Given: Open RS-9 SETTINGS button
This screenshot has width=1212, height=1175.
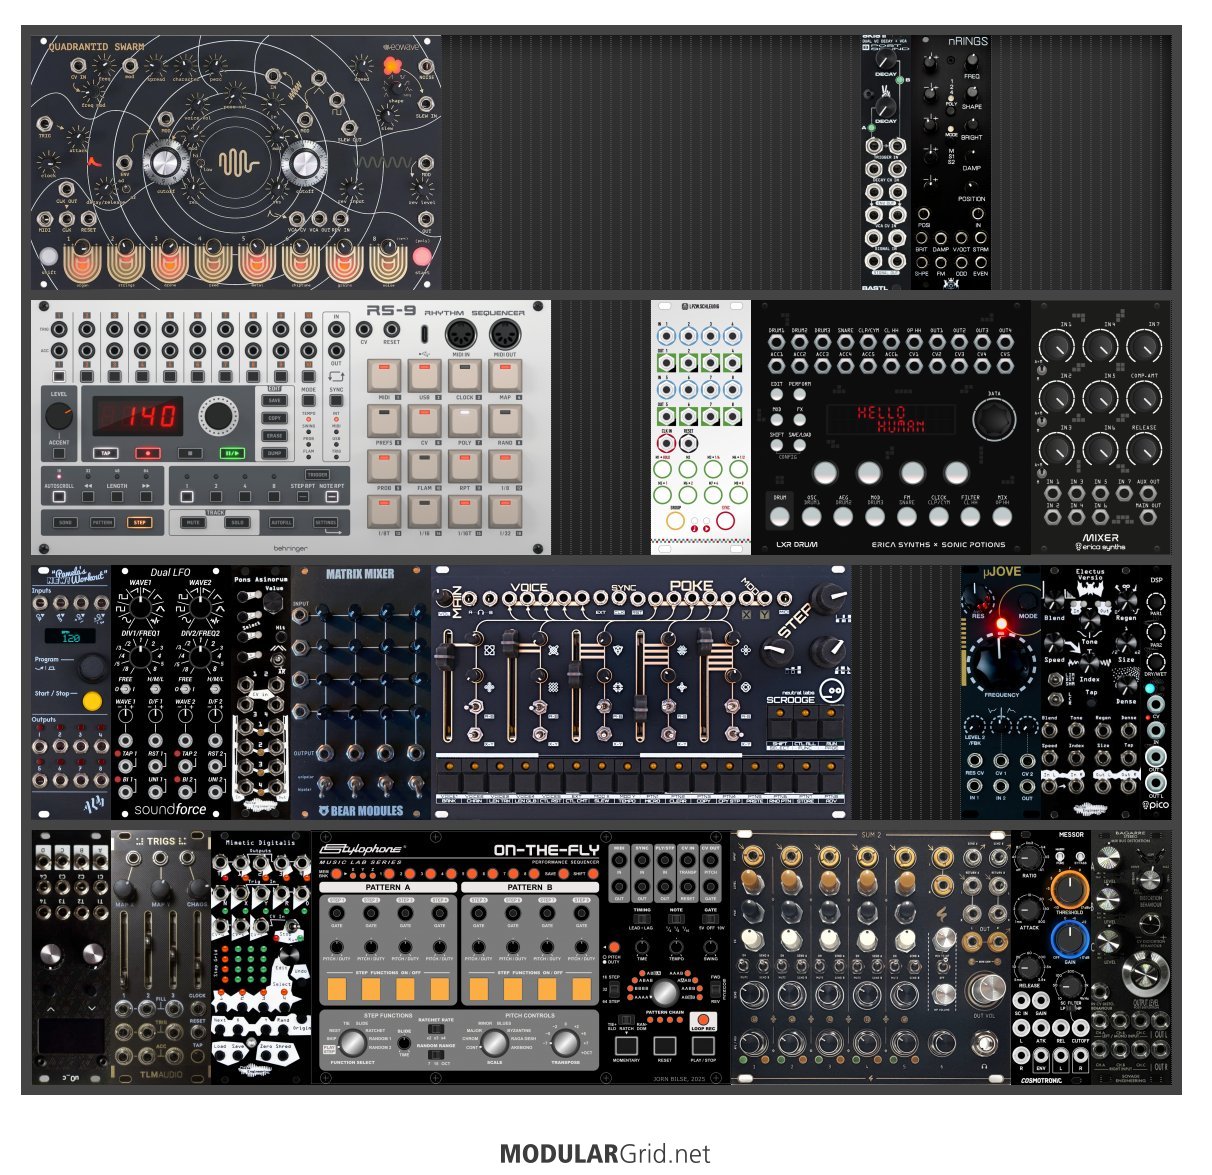Looking at the screenshot, I should pyautogui.click(x=326, y=522).
